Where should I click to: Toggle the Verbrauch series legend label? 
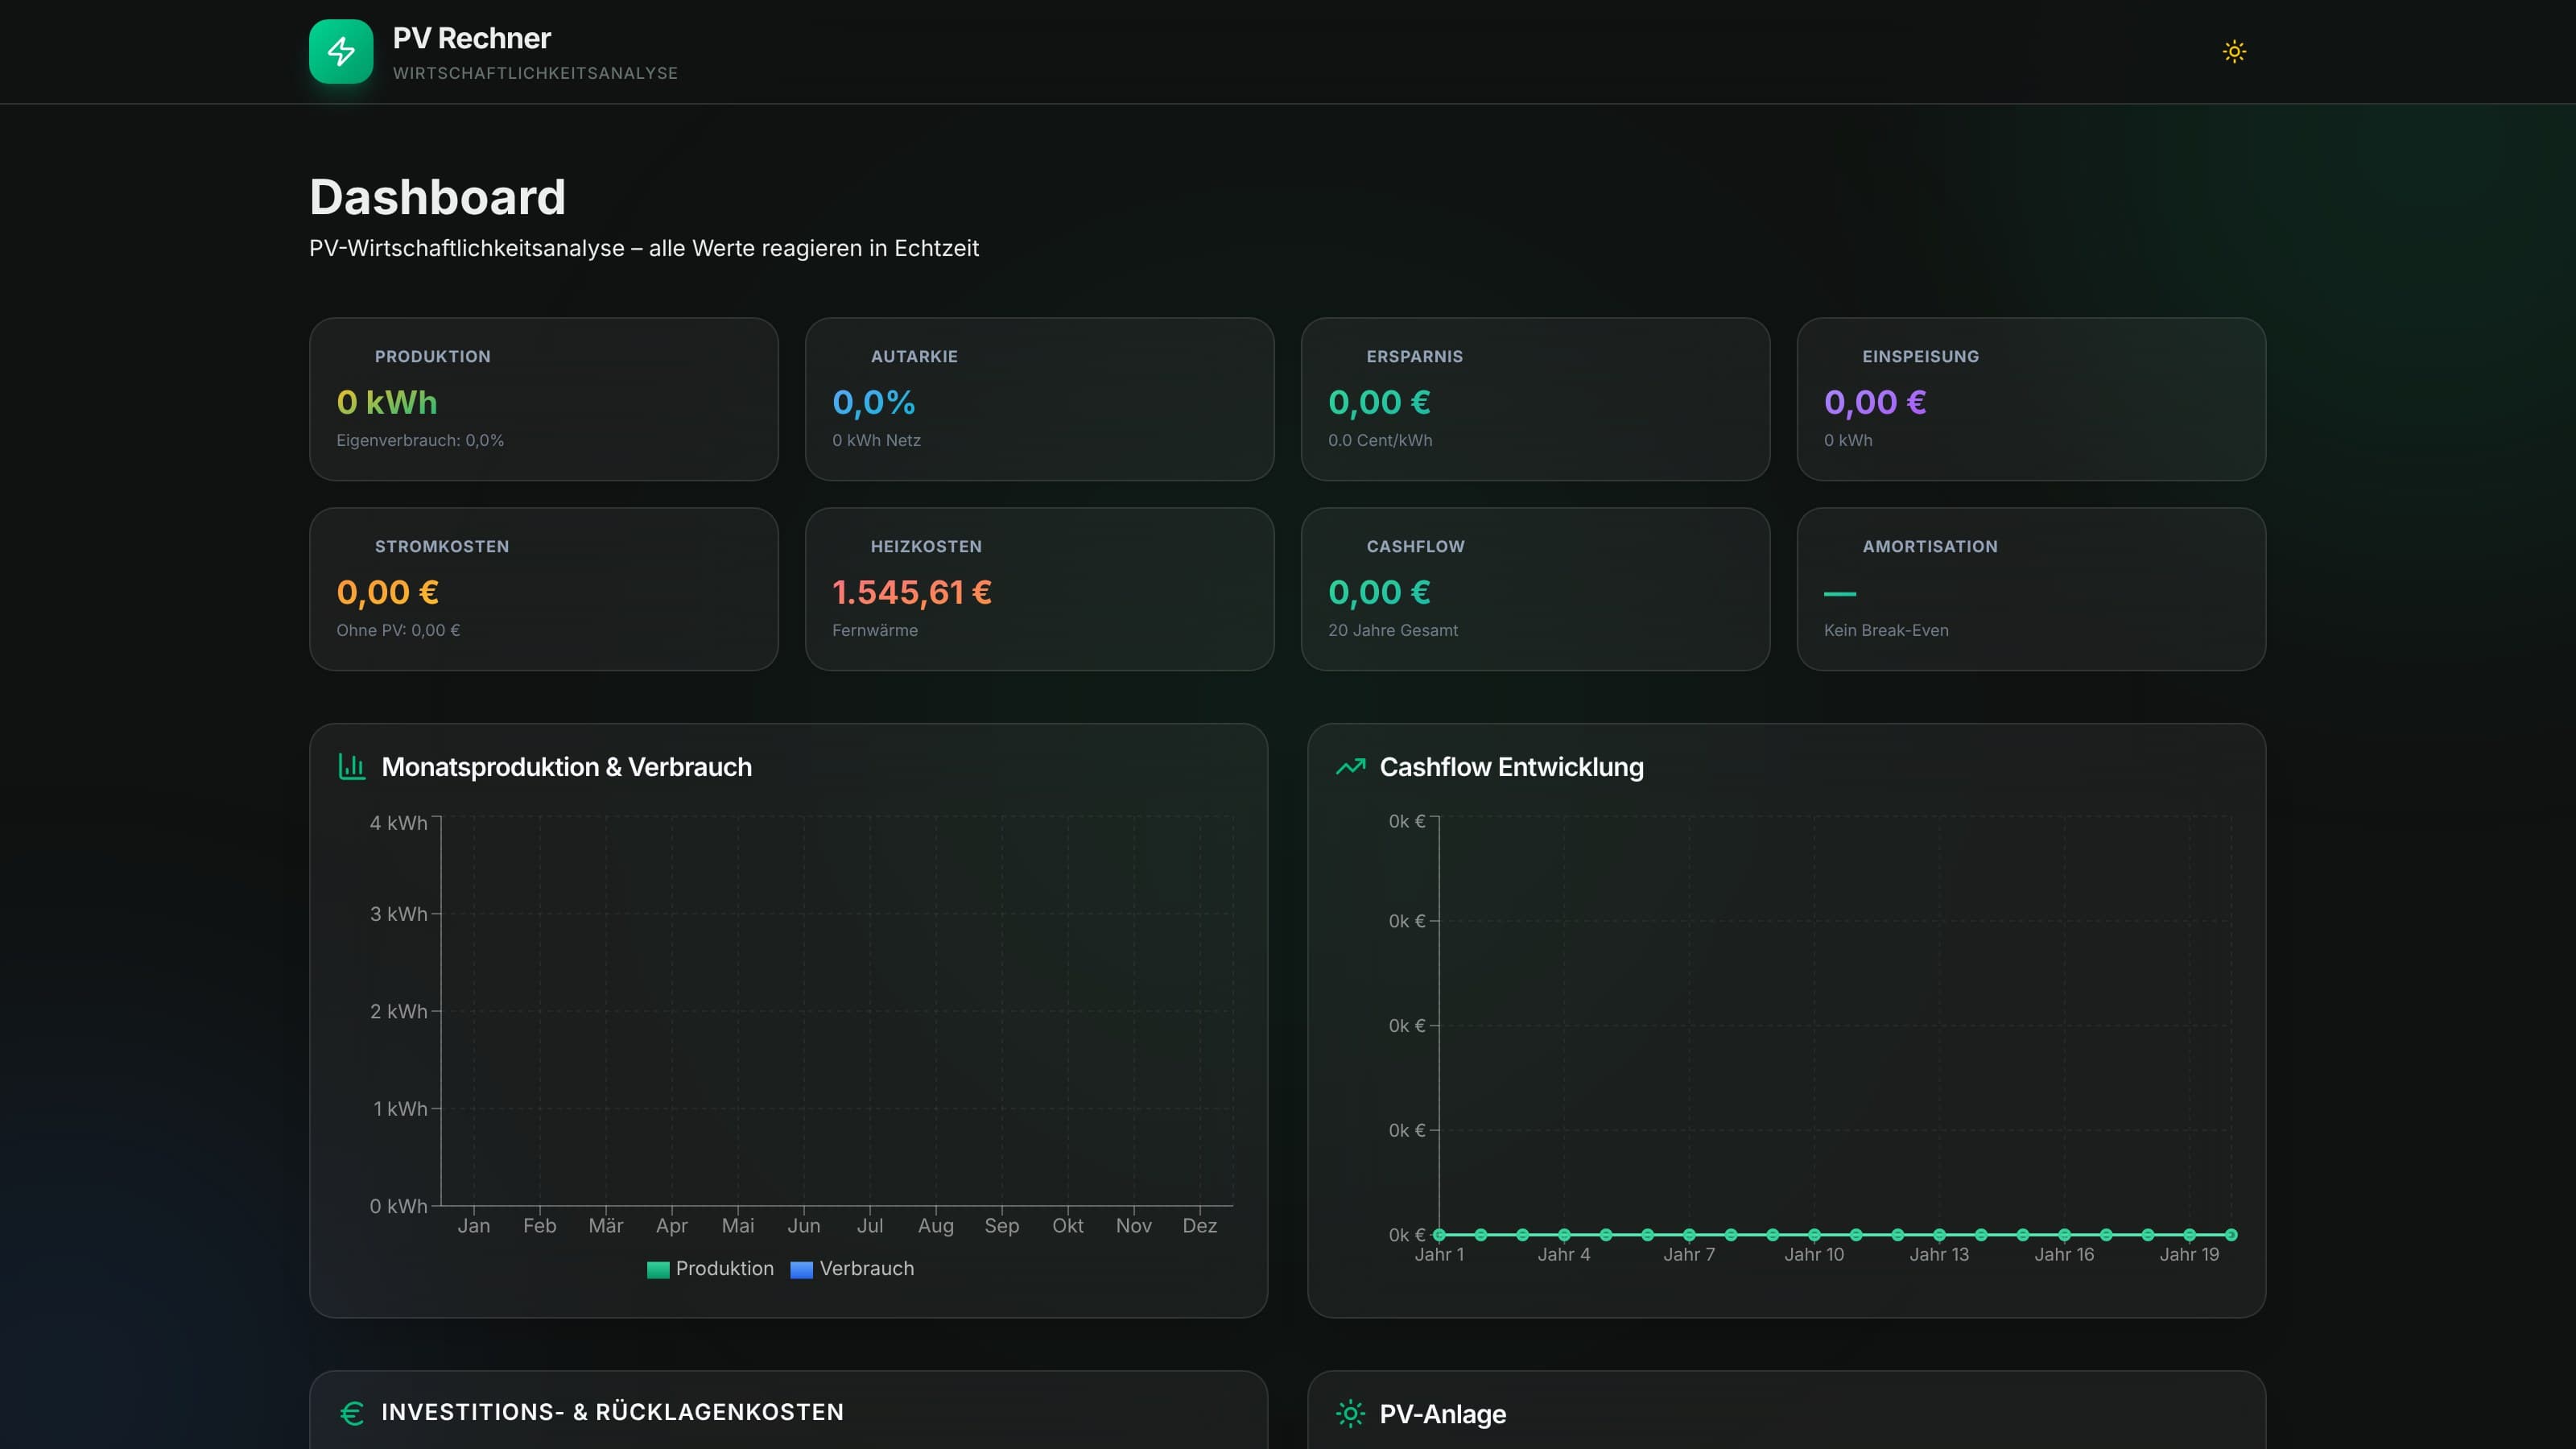click(866, 1268)
